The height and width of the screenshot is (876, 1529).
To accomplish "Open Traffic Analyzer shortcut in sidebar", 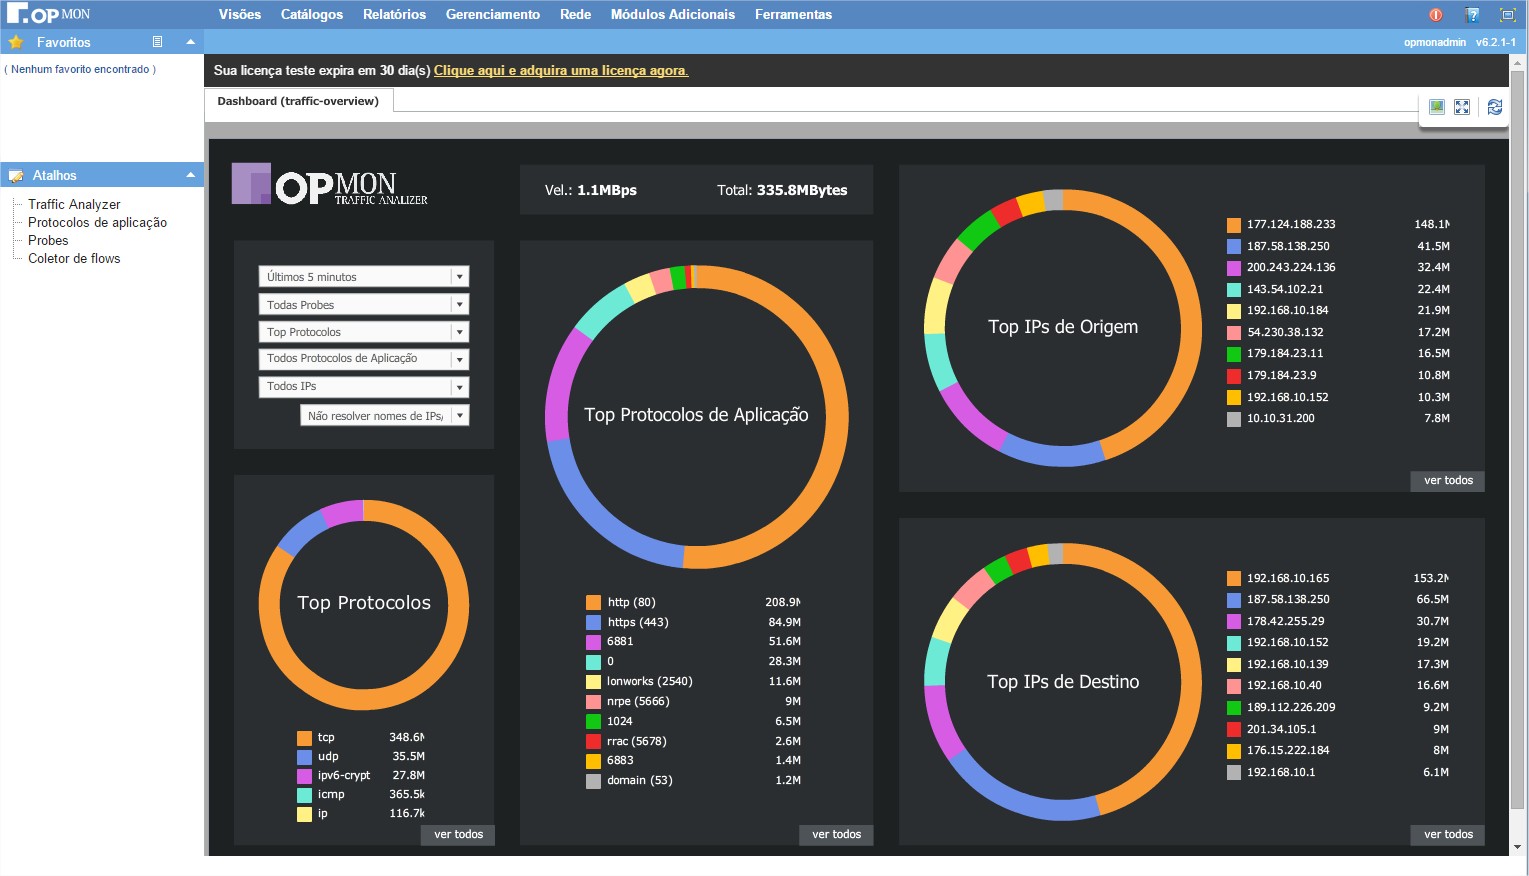I will tap(74, 204).
